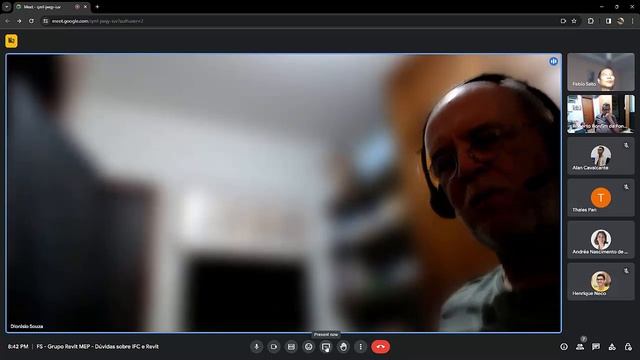This screenshot has height=360, width=640.
Task: Click the speaking indicator on main video
Action: tap(553, 61)
